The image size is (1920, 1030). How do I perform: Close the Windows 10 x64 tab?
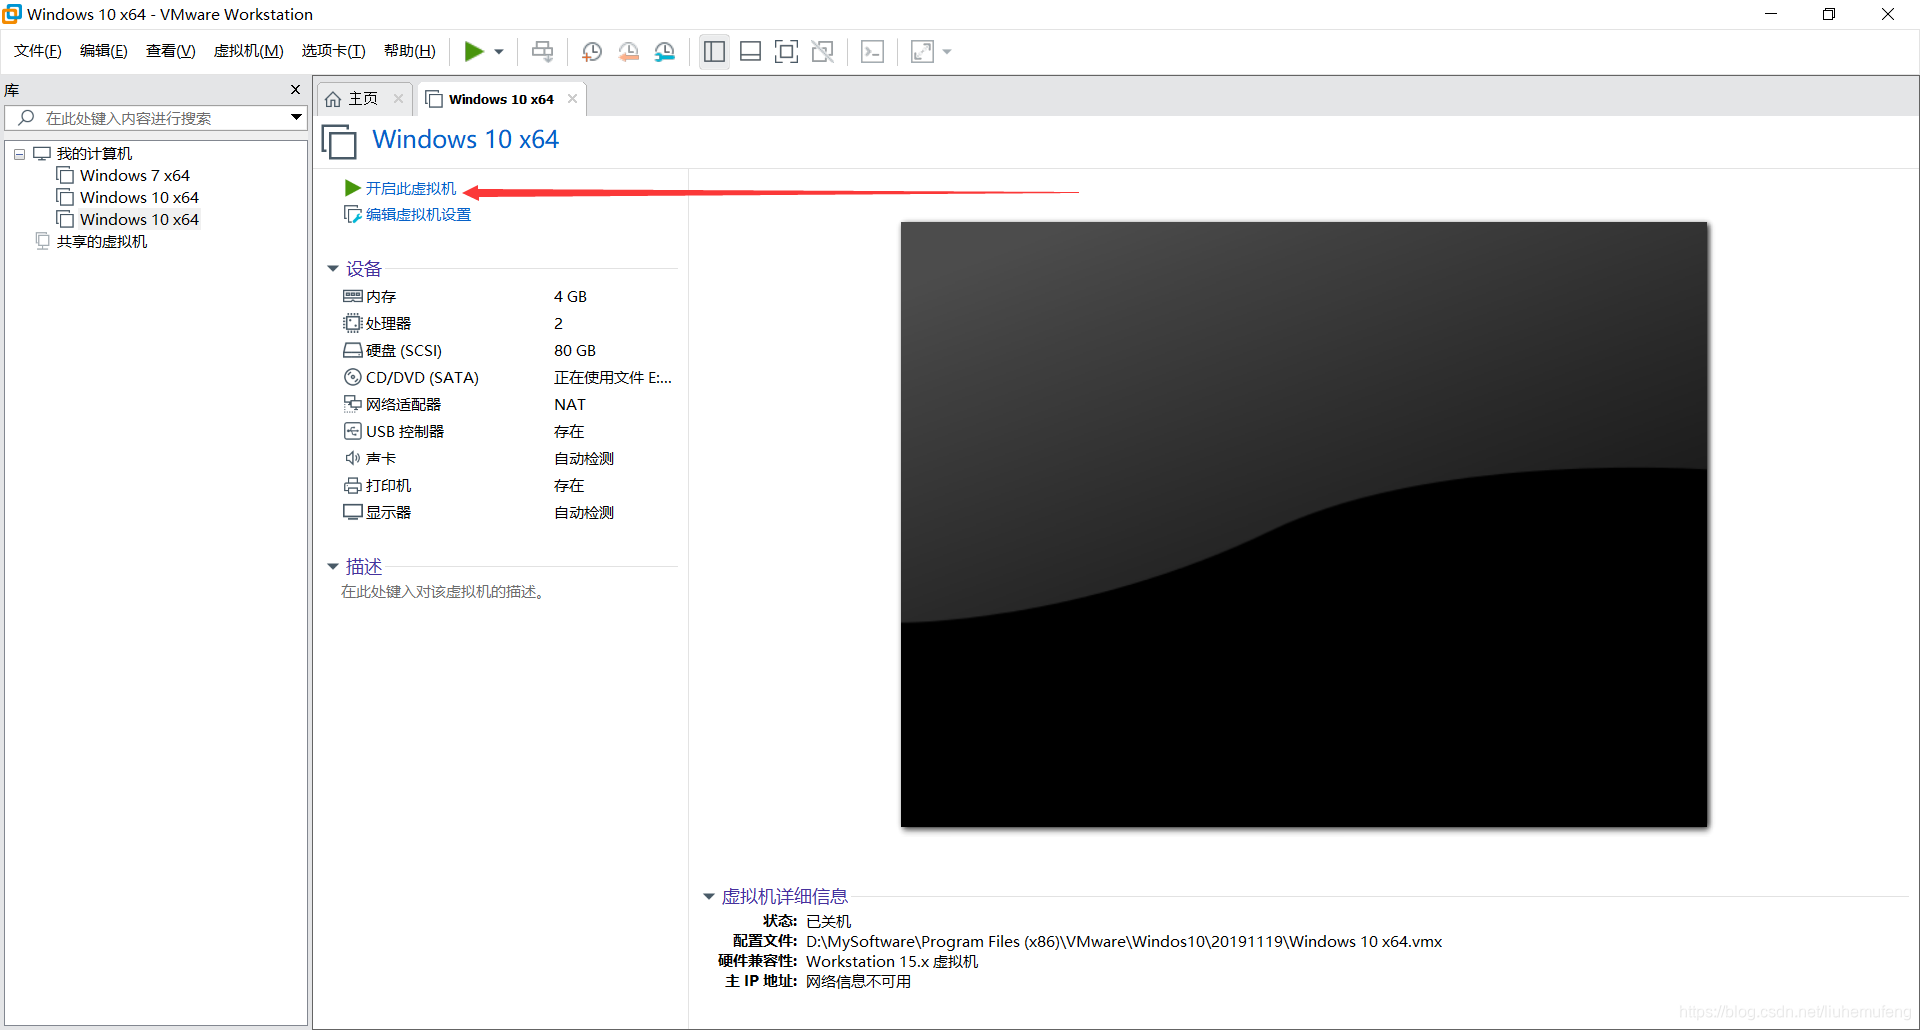click(x=572, y=98)
